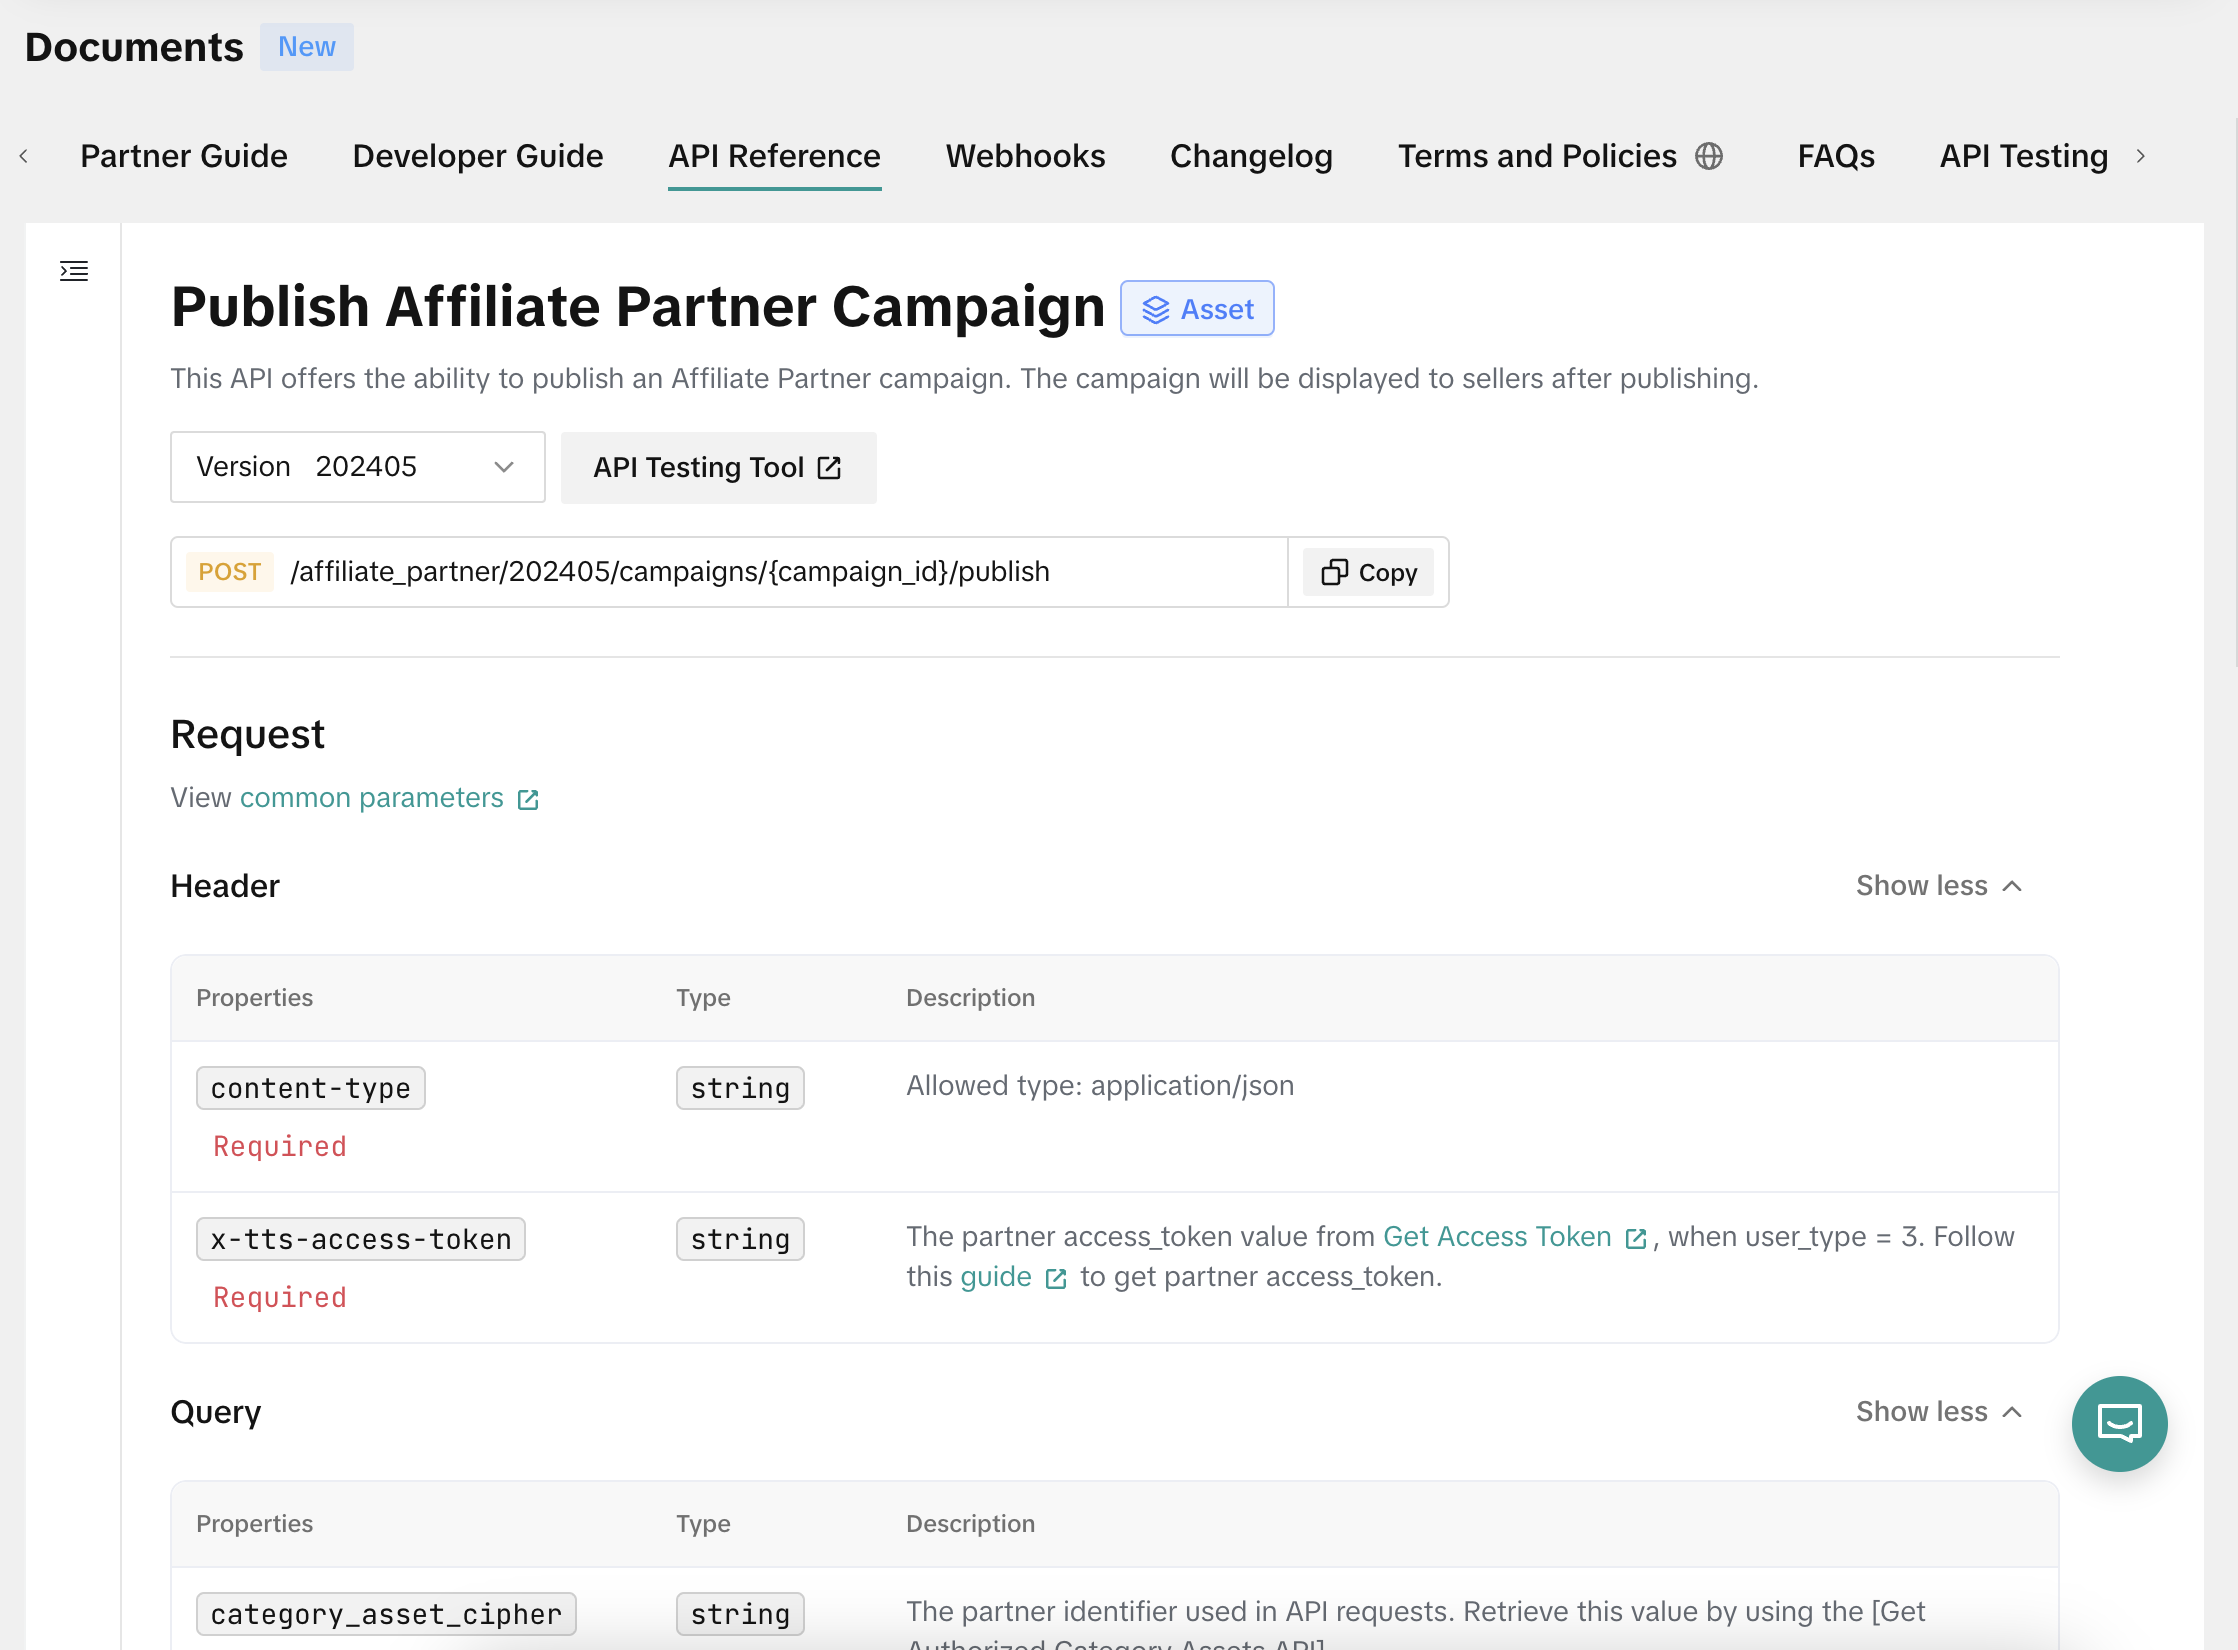This screenshot has width=2238, height=1650.
Task: Collapse the Query section with Show less
Action: (1938, 1412)
